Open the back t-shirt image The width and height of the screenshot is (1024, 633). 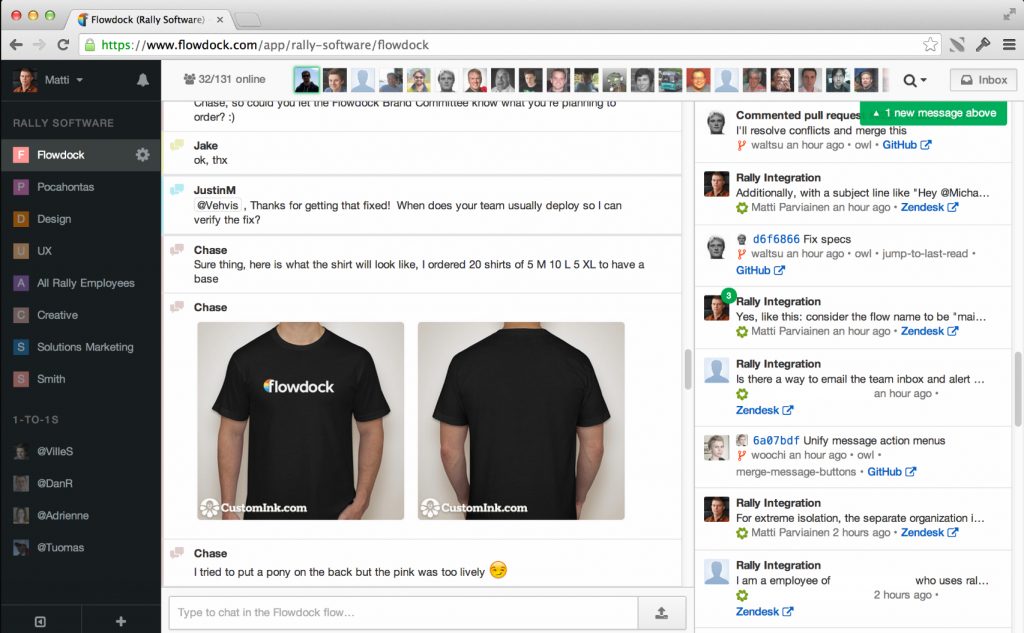tap(521, 421)
